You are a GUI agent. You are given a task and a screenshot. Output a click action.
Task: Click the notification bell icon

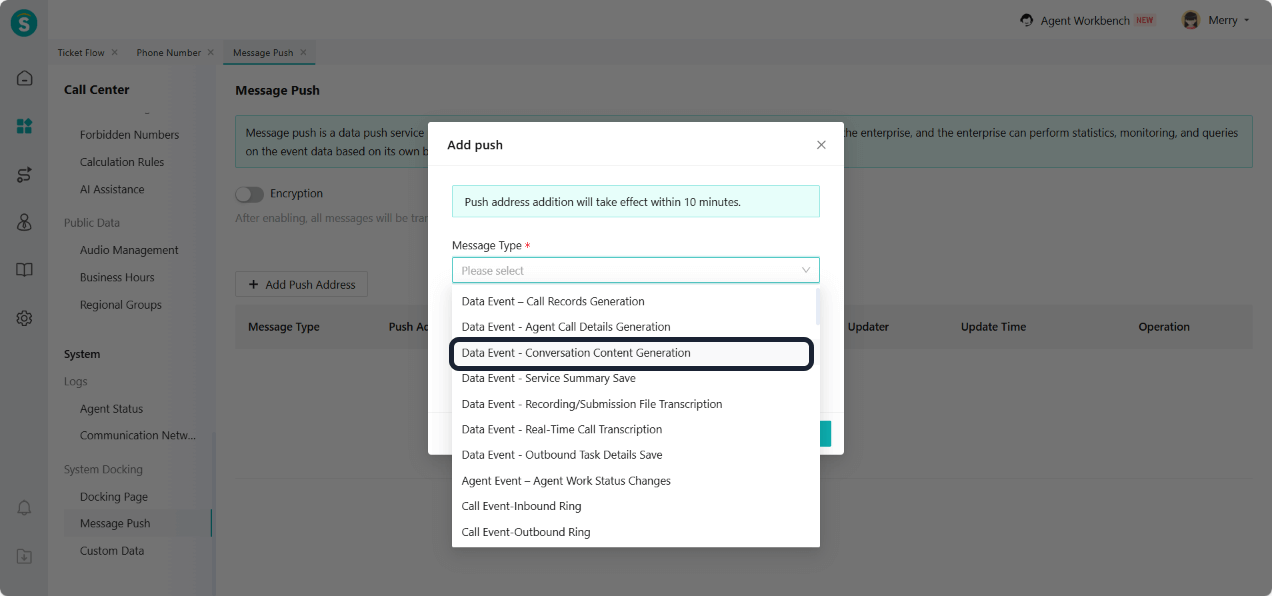(24, 508)
